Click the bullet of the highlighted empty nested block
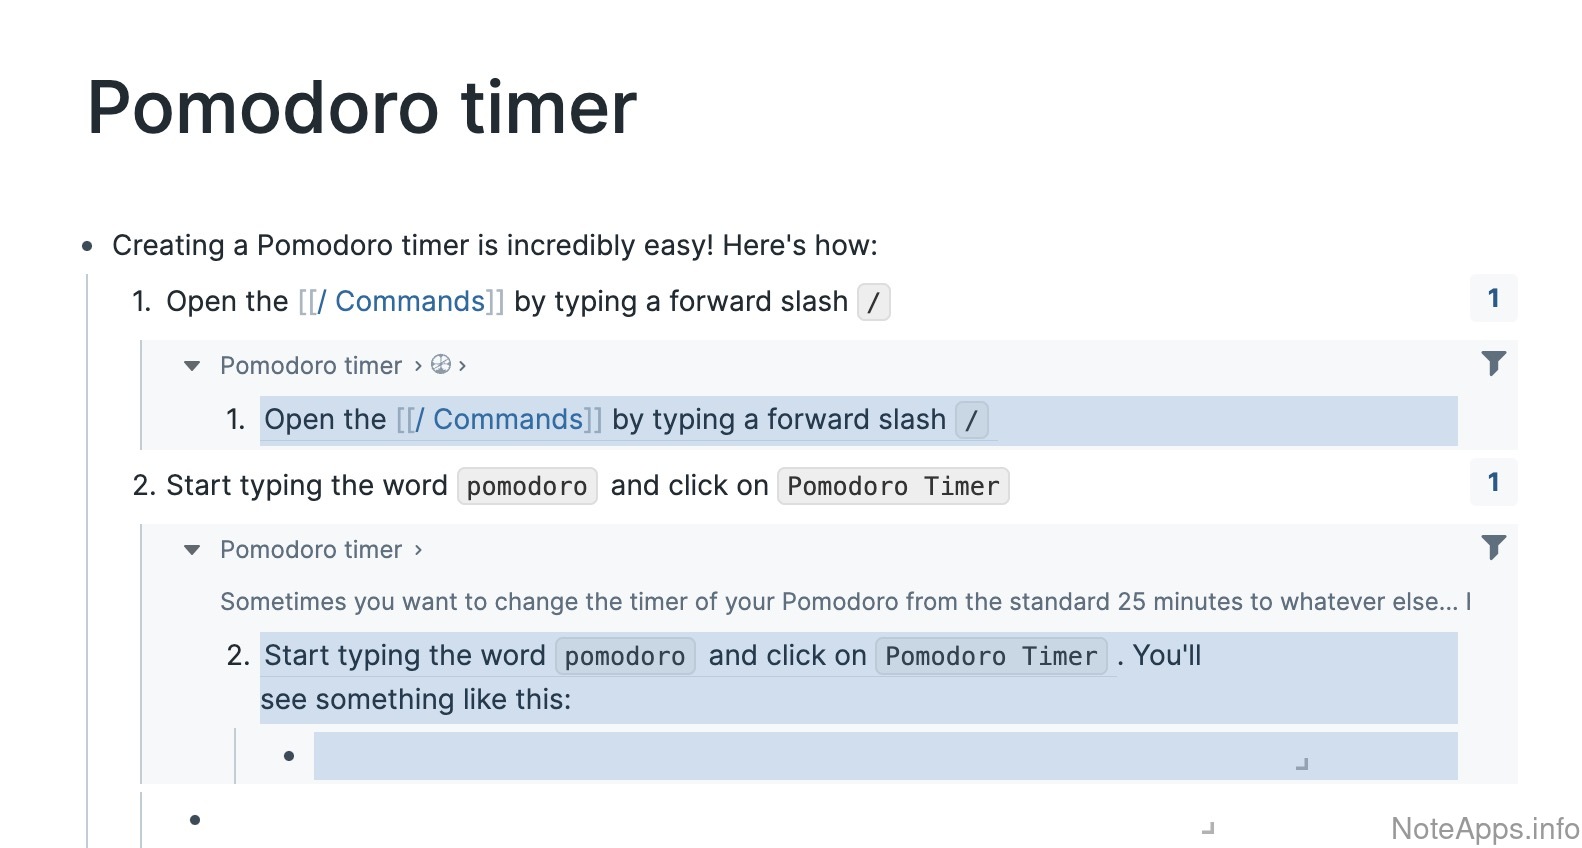This screenshot has width=1582, height=848. (x=289, y=756)
